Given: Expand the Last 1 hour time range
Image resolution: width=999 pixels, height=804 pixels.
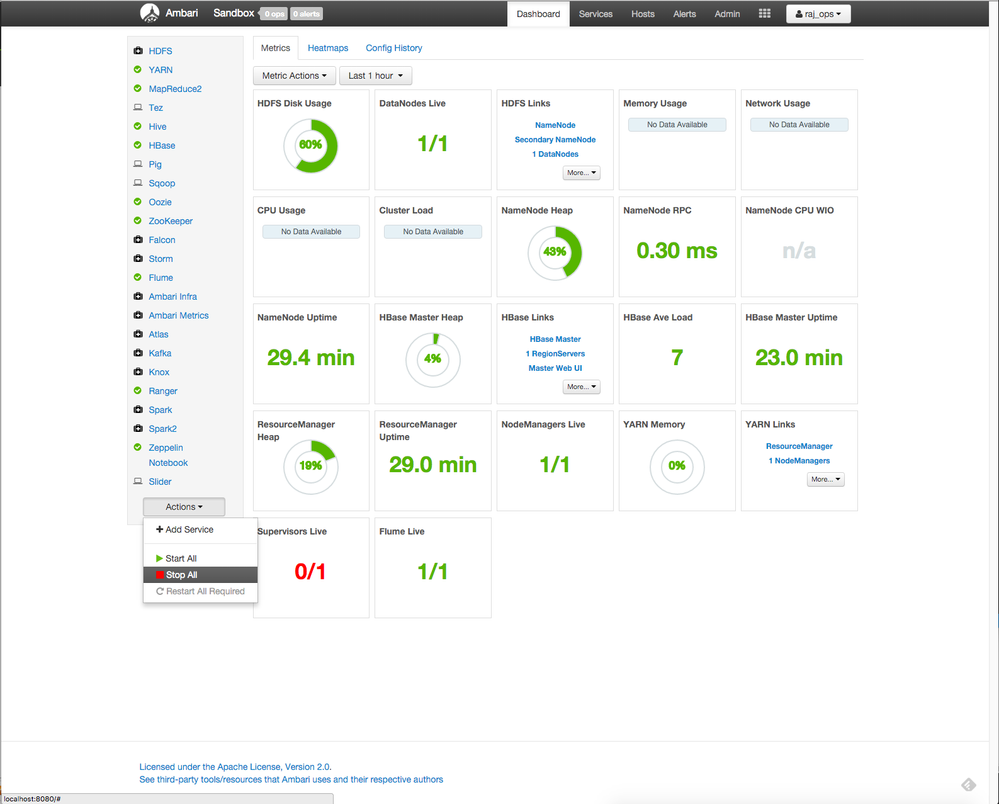Looking at the screenshot, I should pyautogui.click(x=375, y=76).
